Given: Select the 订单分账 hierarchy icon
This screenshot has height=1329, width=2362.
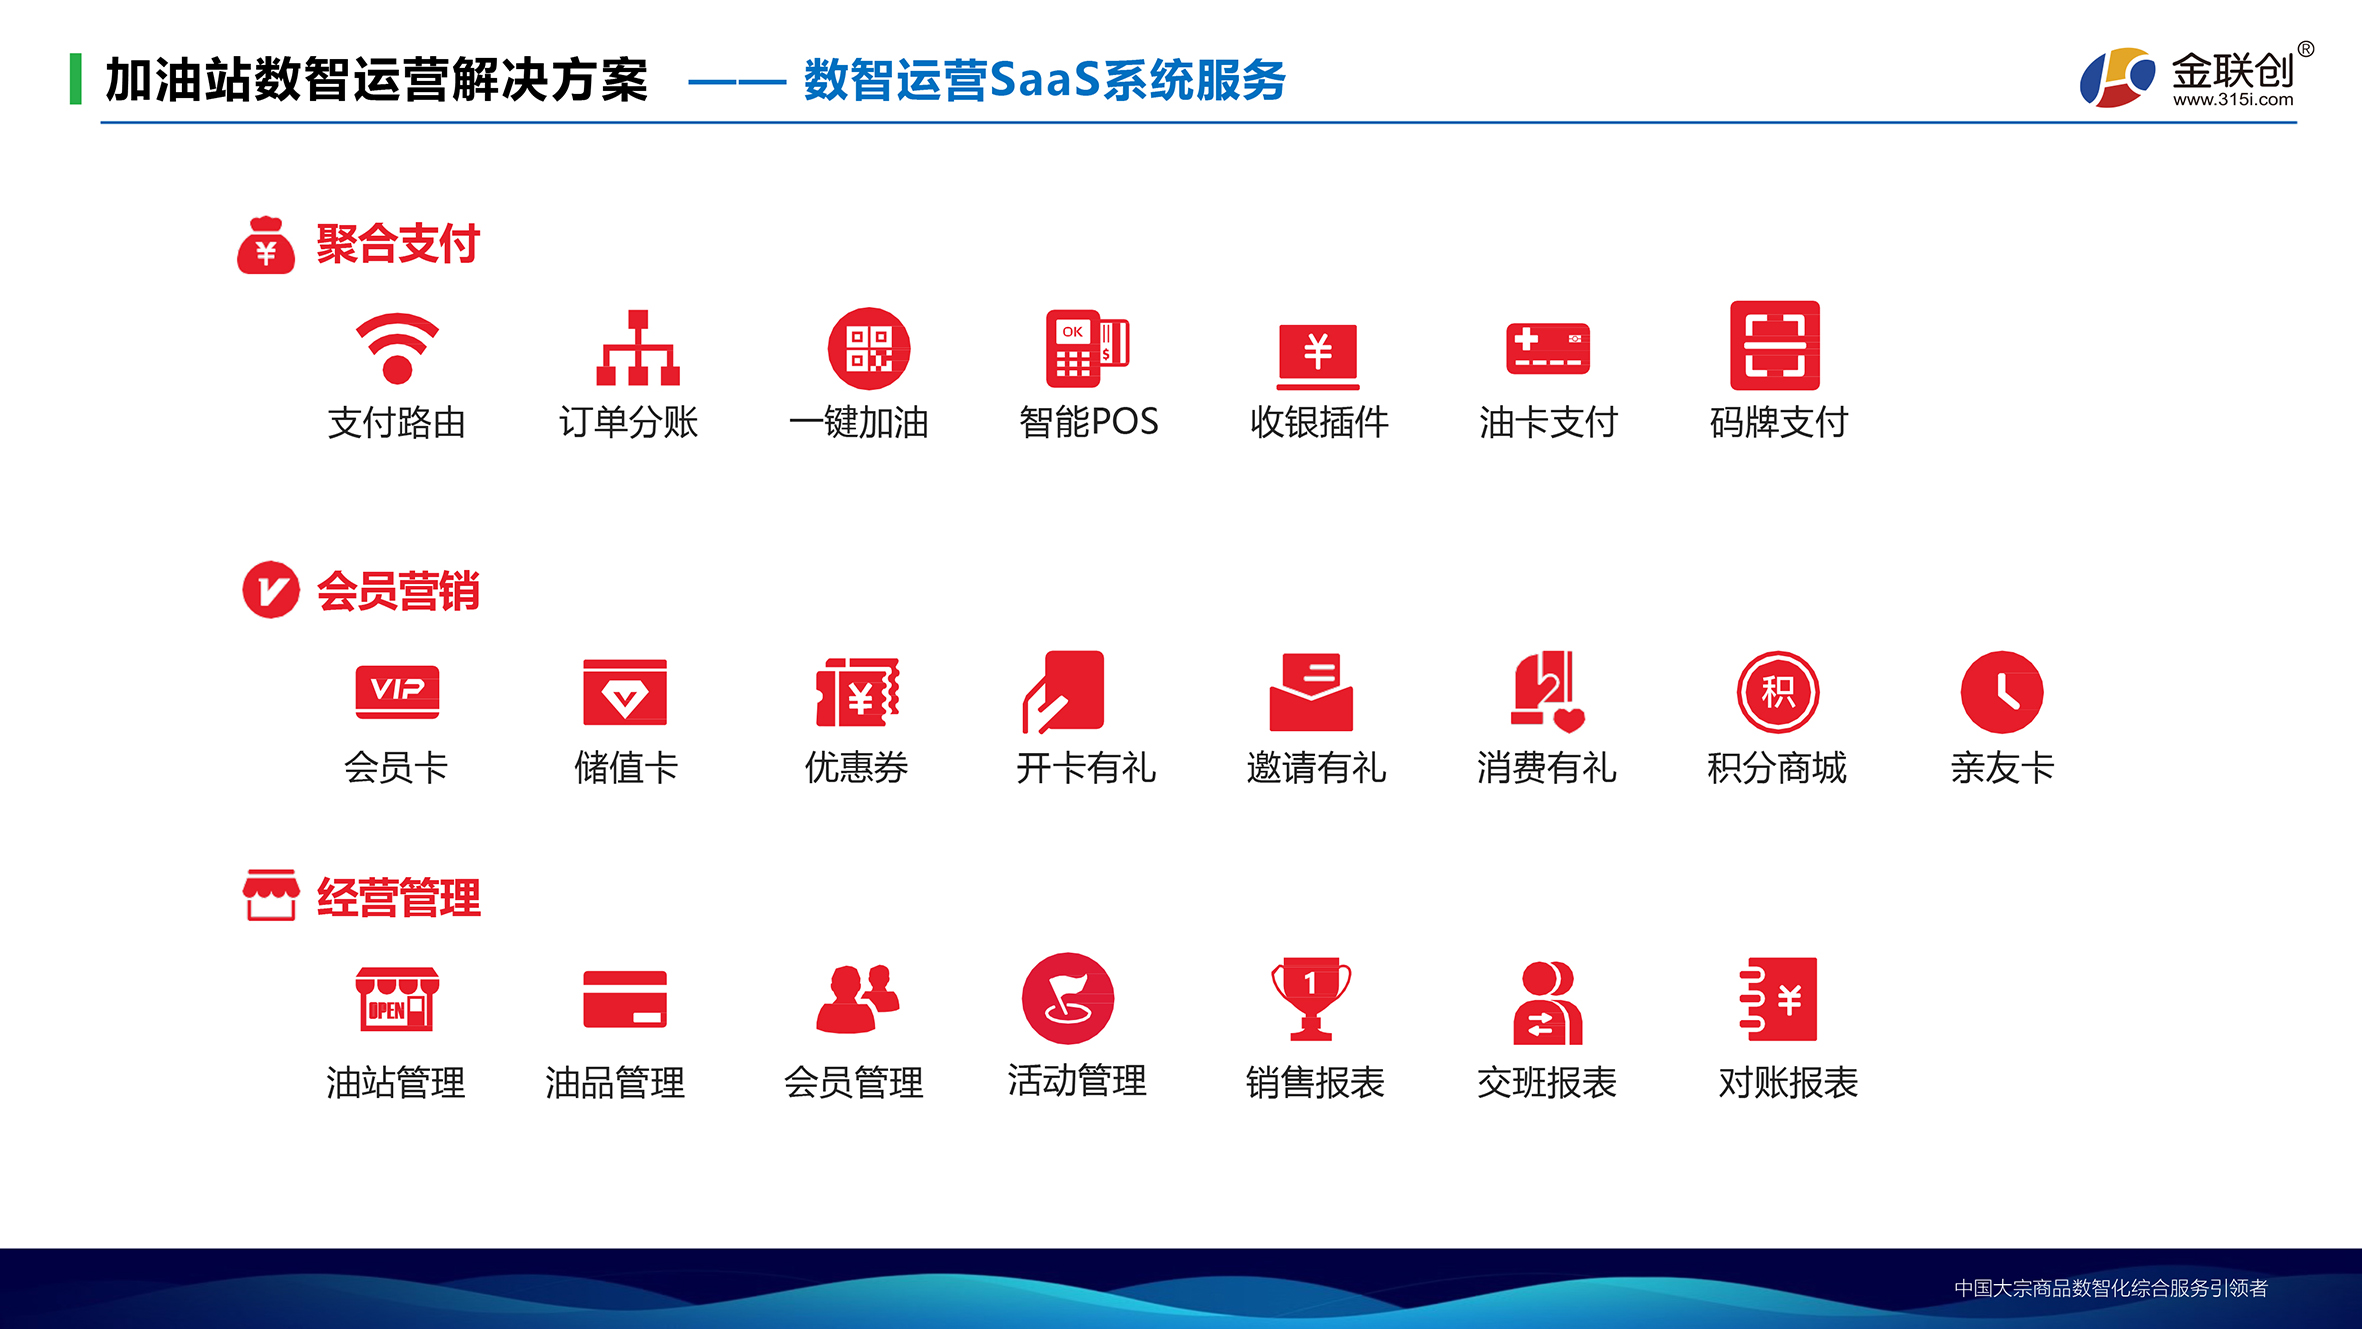Looking at the screenshot, I should [x=638, y=348].
